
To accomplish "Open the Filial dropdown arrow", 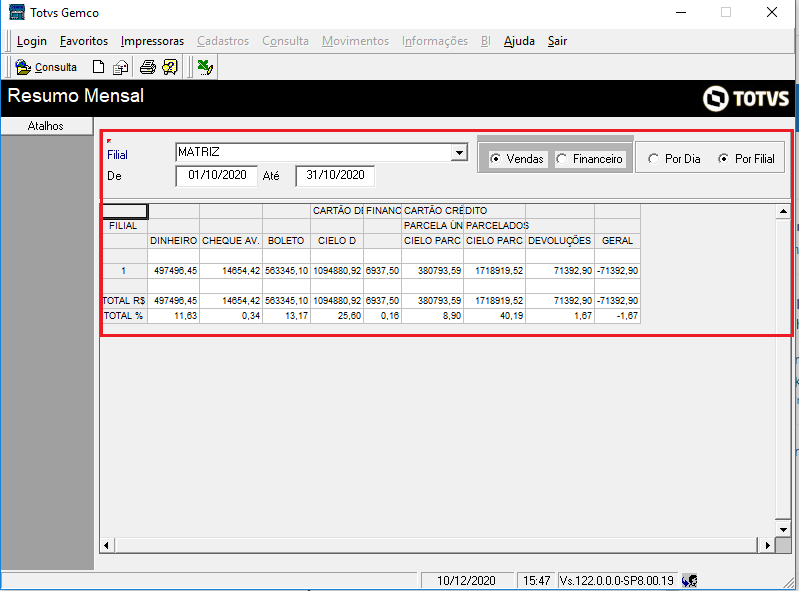I will 459,152.
